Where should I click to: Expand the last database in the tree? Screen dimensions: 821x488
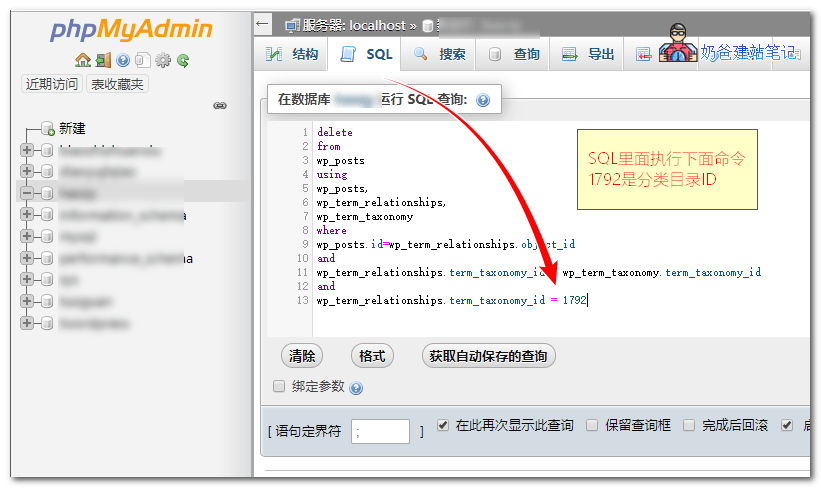tap(27, 323)
